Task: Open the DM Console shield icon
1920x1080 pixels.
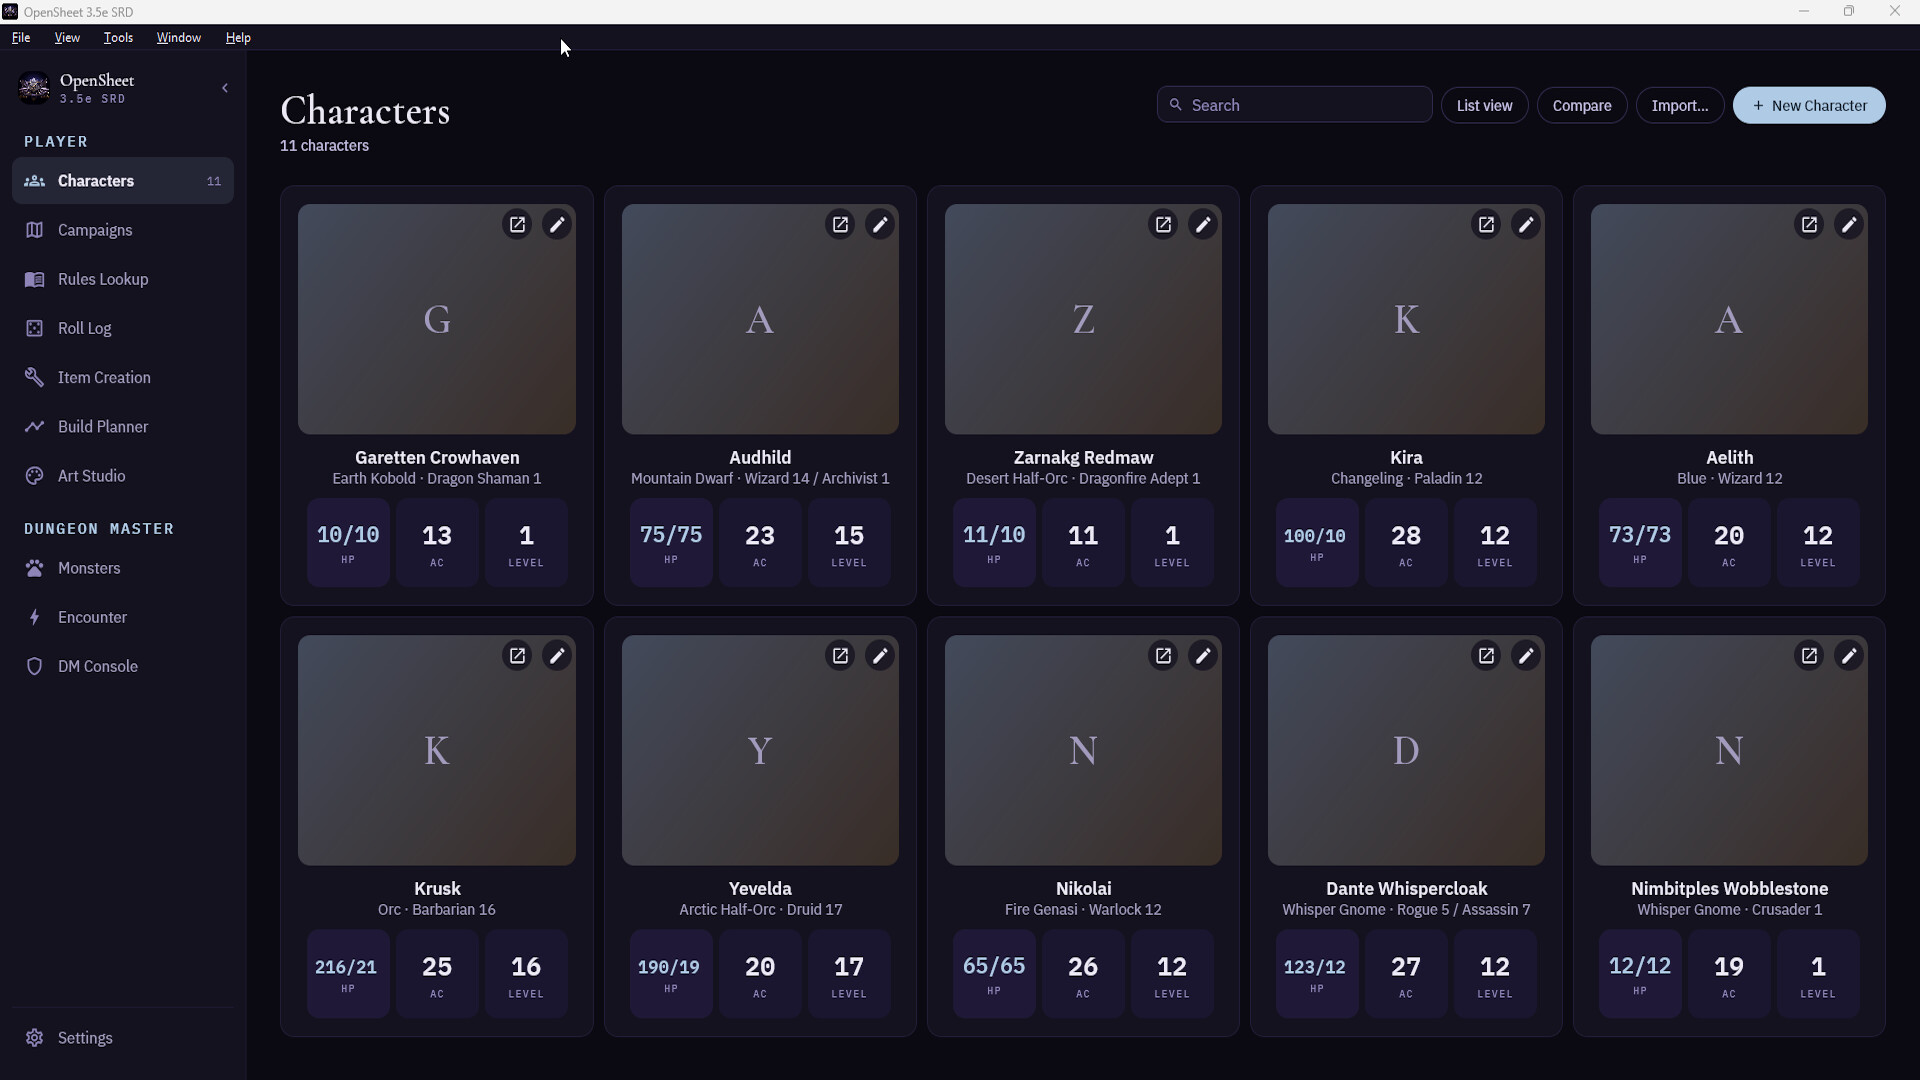Action: [x=35, y=666]
